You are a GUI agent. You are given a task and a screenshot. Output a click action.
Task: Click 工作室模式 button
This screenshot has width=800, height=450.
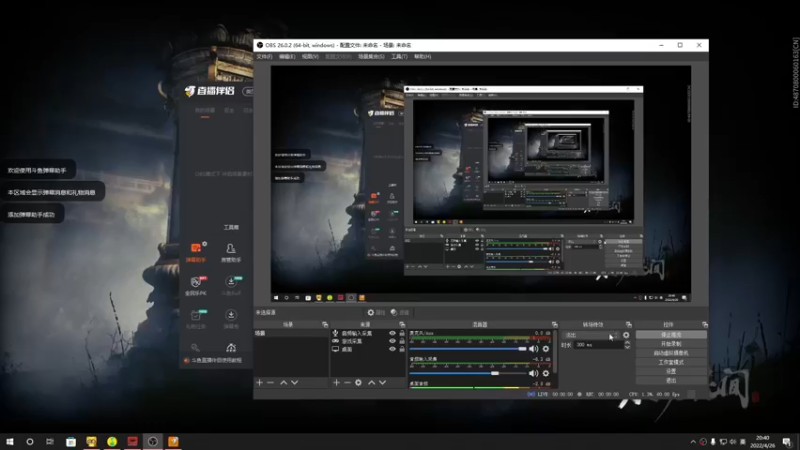[x=671, y=362]
